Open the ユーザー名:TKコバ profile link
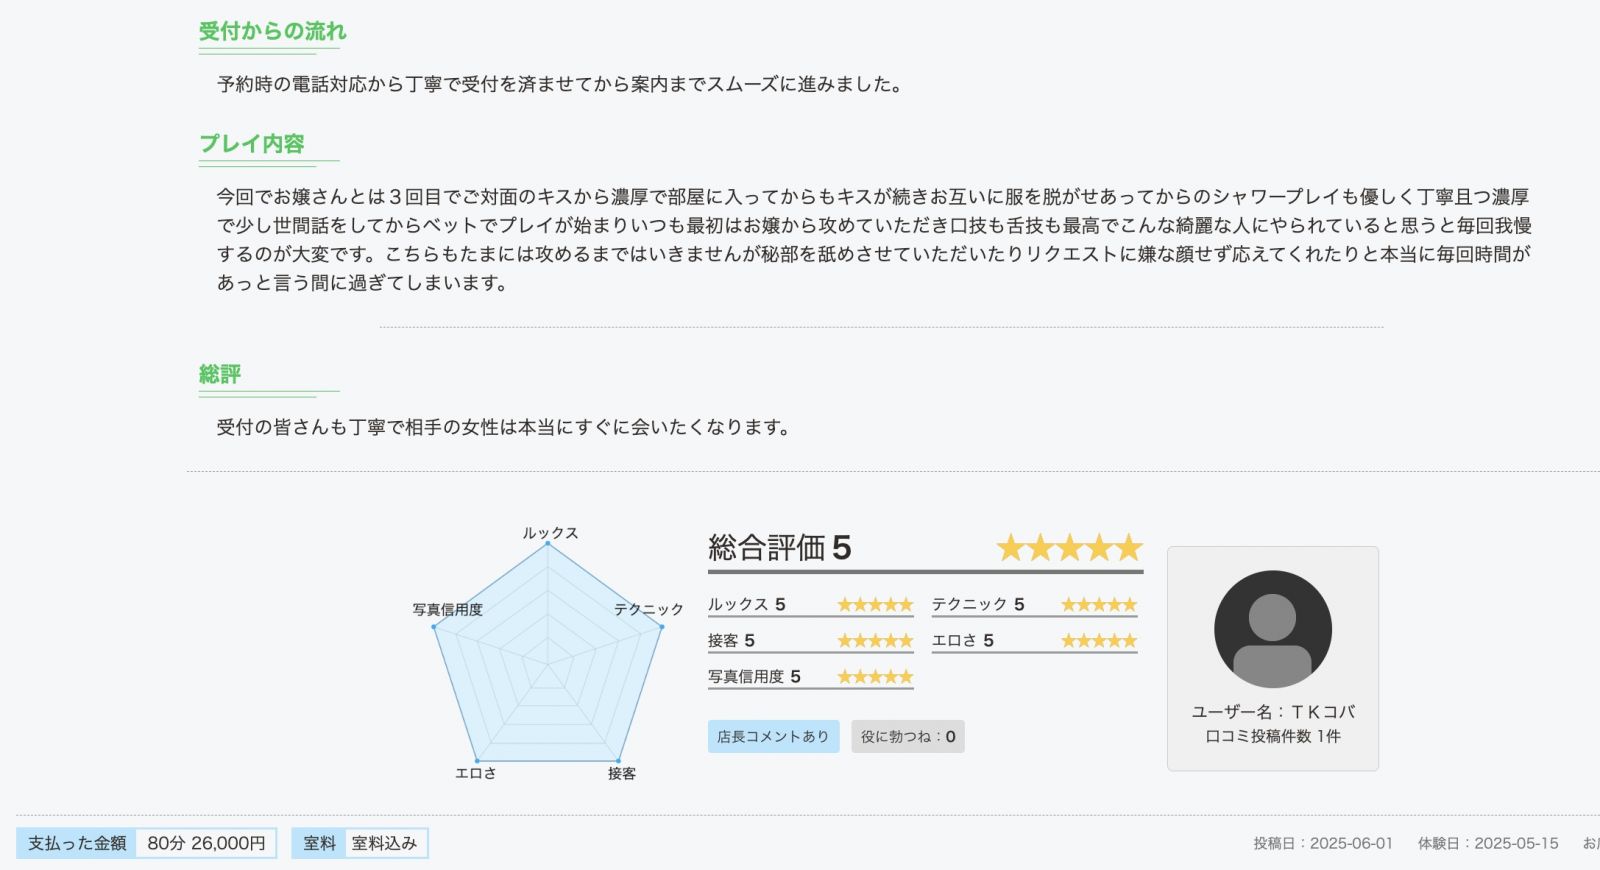Image resolution: width=1600 pixels, height=870 pixels. pyautogui.click(x=1272, y=712)
